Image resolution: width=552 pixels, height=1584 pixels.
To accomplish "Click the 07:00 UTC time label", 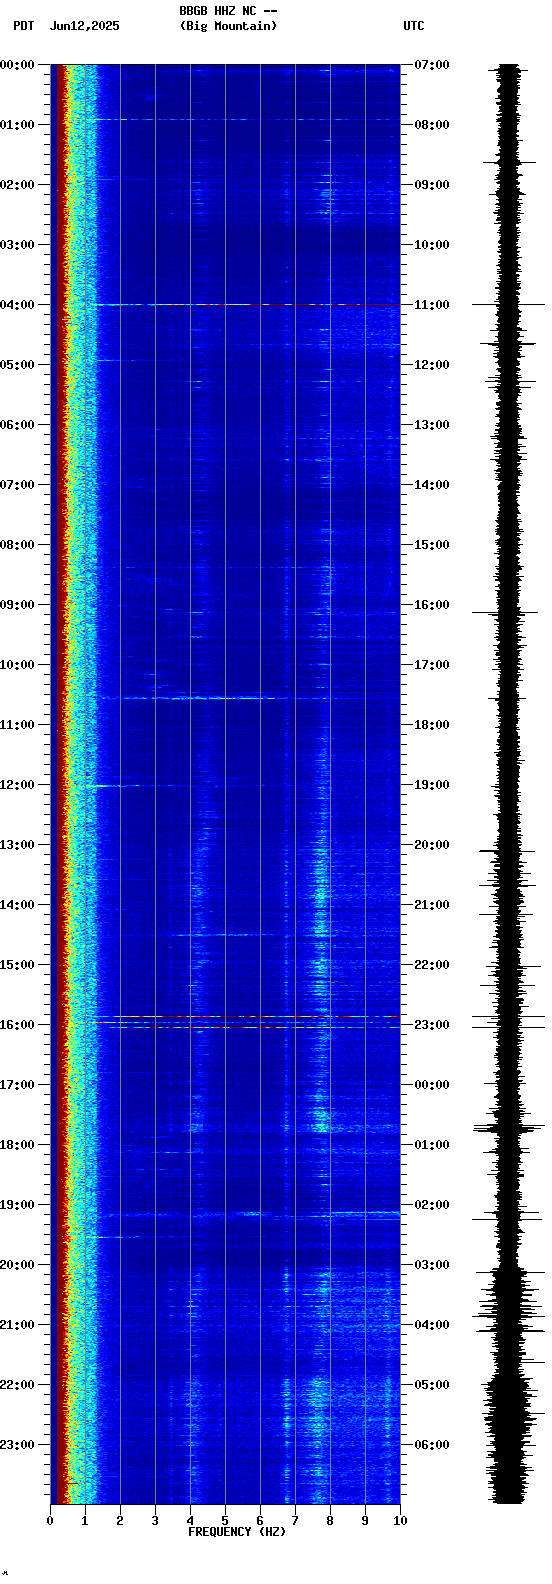I will 431,65.
